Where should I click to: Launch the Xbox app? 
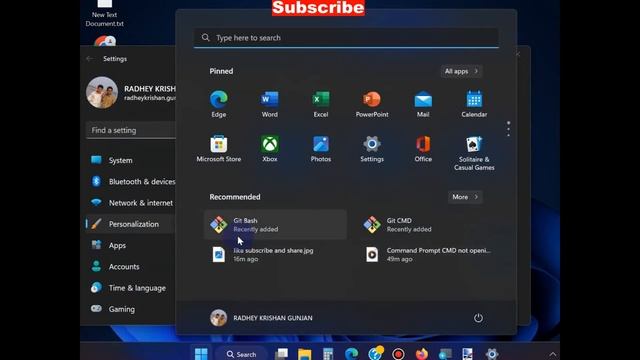click(270, 149)
